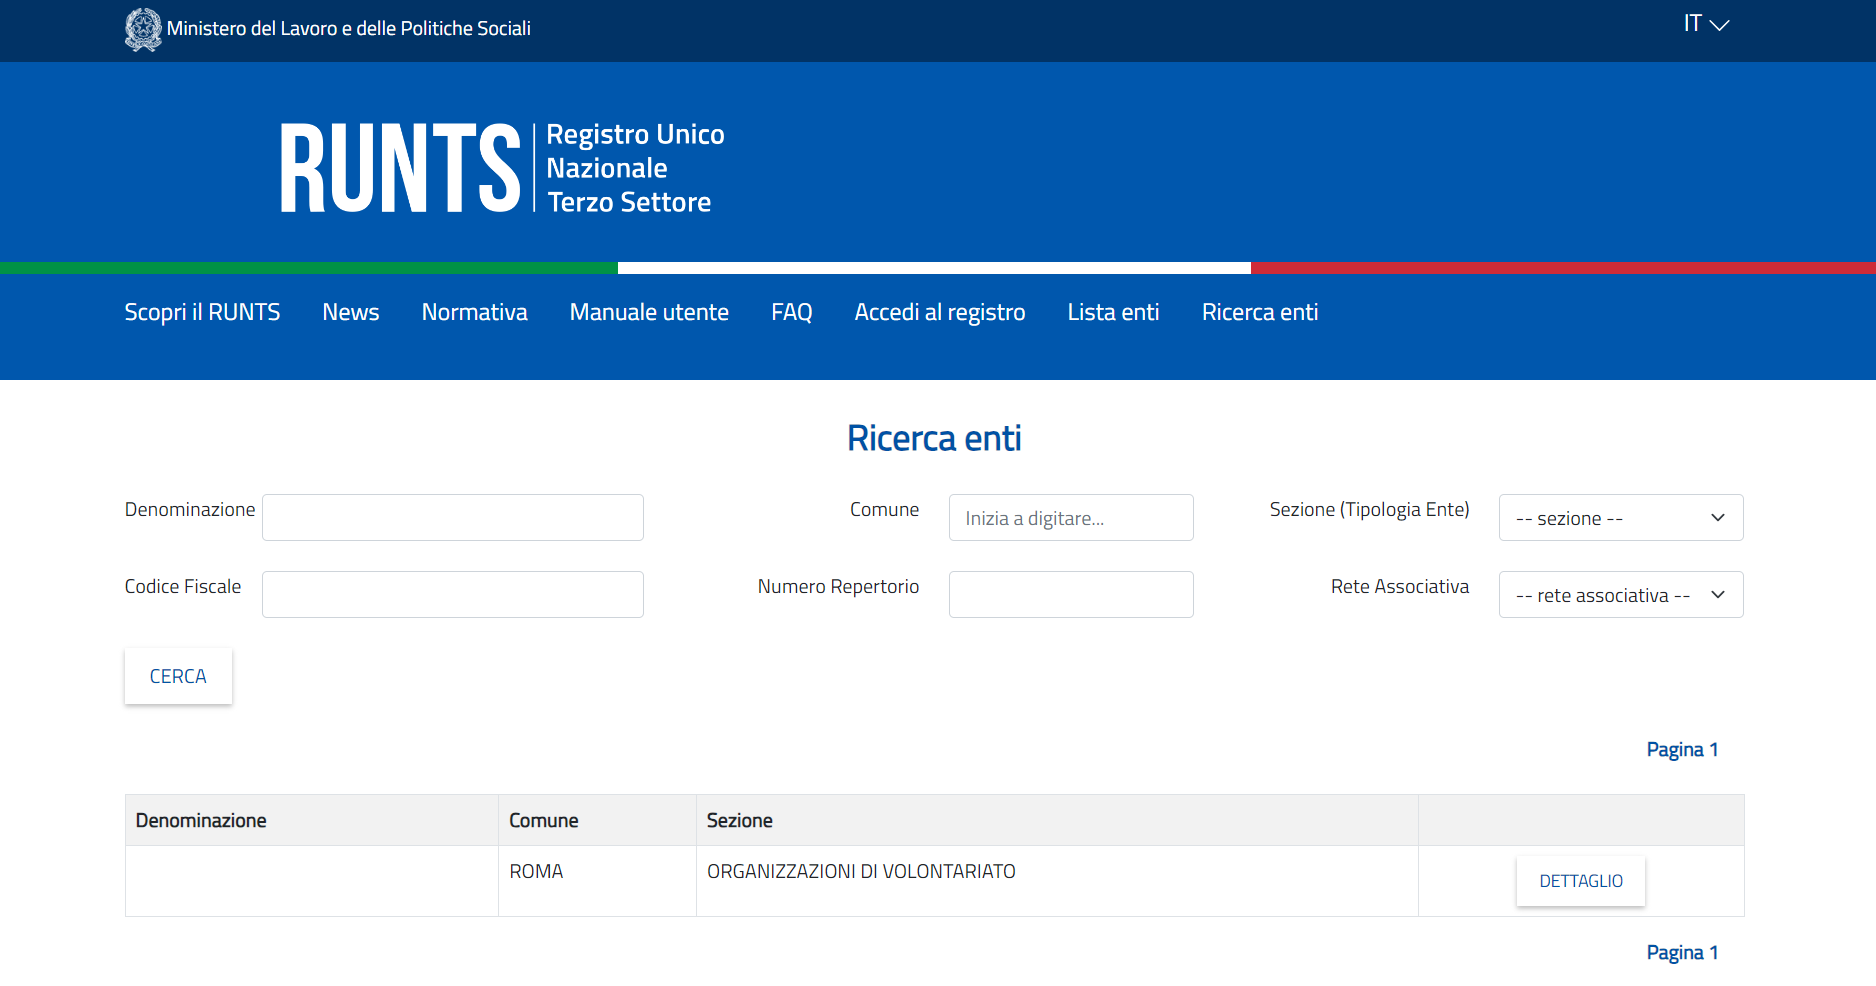Open Lista enti page
The image size is (1876, 986).
pyautogui.click(x=1113, y=312)
